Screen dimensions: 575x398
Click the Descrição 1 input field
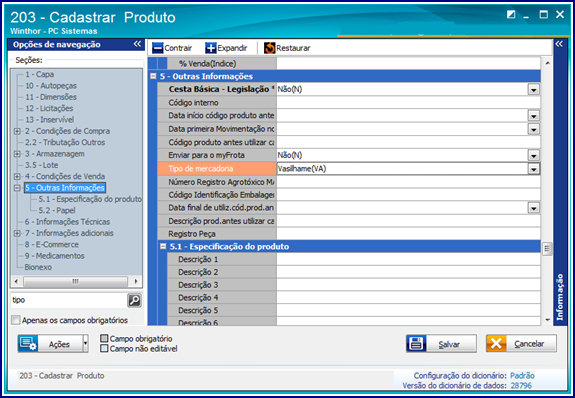(x=409, y=259)
